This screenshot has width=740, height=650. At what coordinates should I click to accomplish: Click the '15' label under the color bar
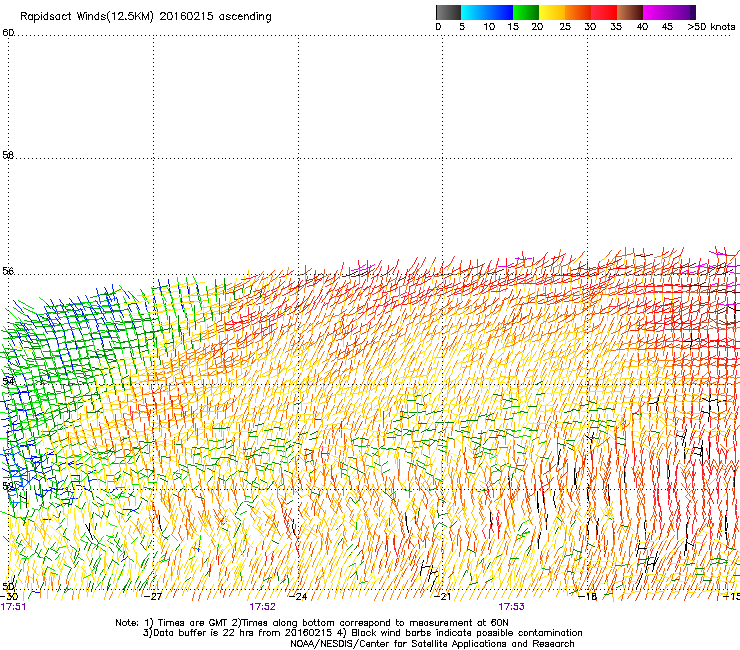tap(513, 27)
